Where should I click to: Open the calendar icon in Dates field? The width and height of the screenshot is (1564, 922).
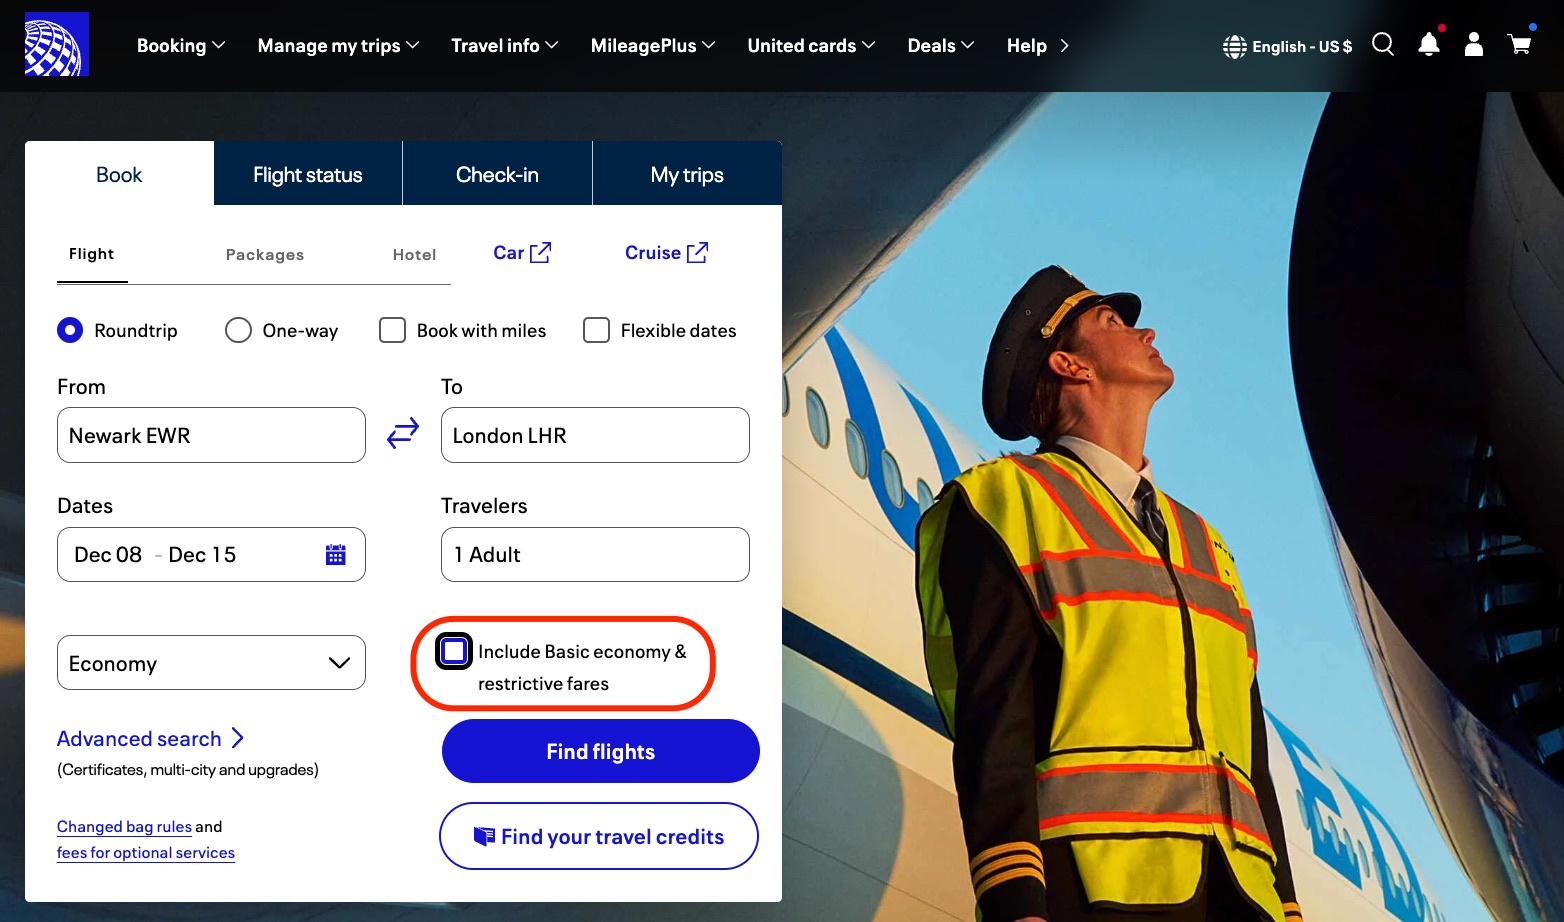coord(336,555)
